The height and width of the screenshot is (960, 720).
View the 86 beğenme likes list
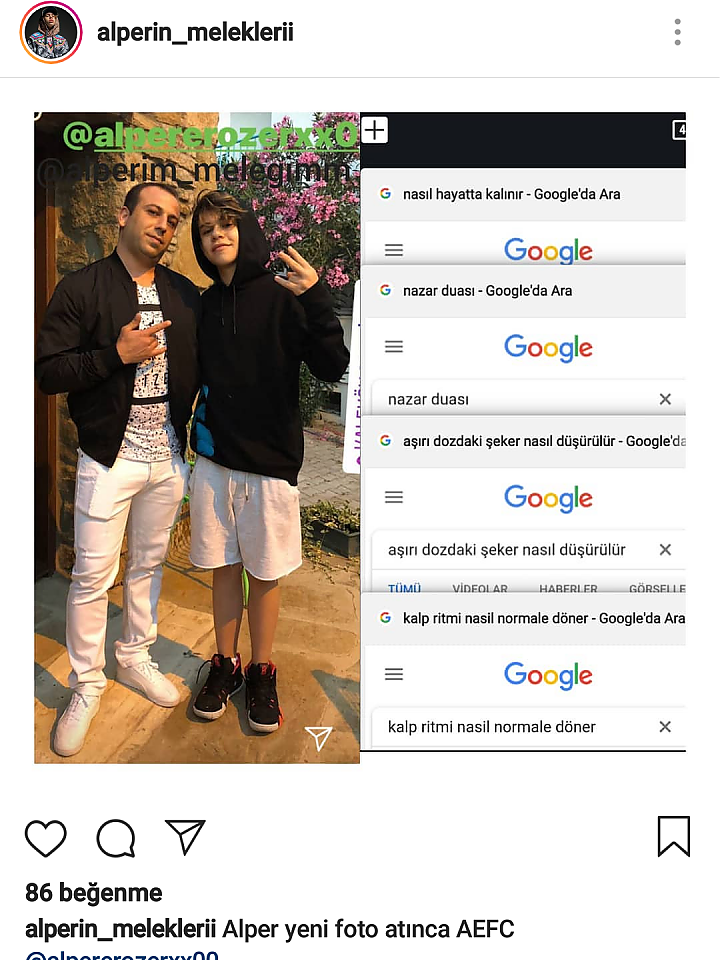[x=94, y=893]
